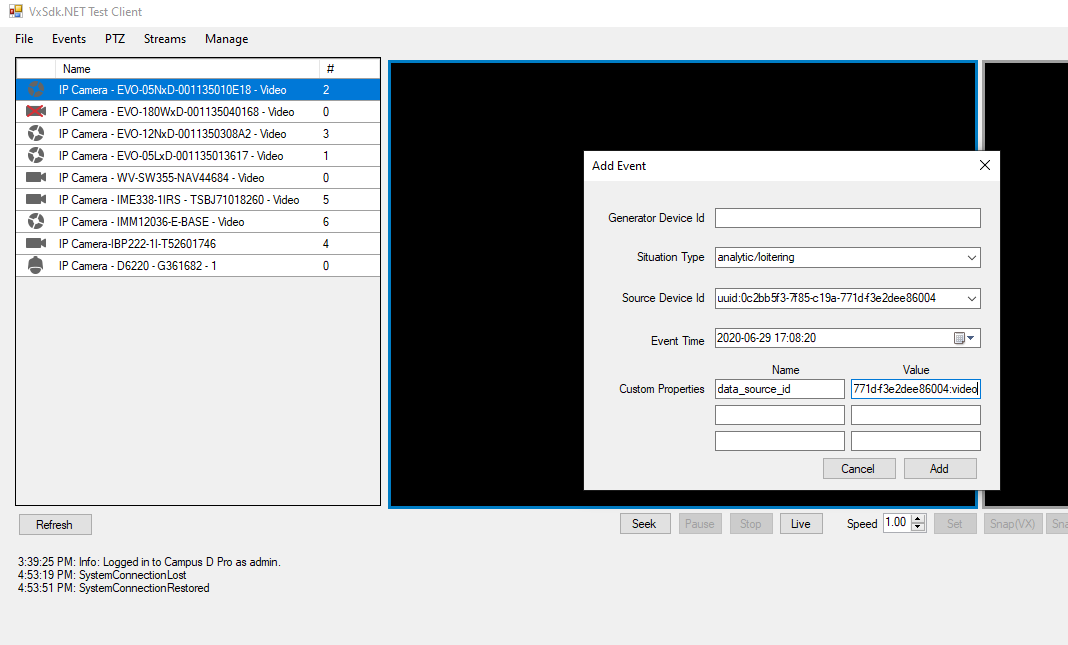Screen dimensions: 1068x645
Task: Click the camera icon for EVO-05LxD-001135013617
Action: coord(35,155)
